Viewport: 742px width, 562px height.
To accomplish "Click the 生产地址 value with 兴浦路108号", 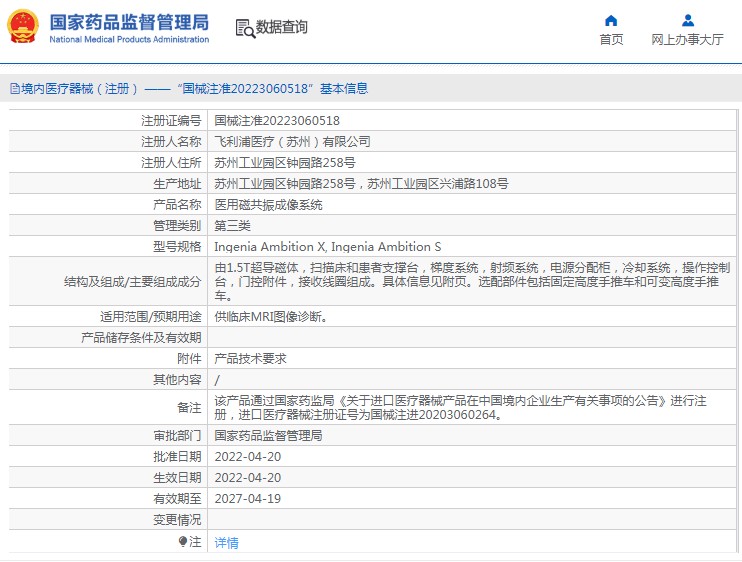I will [361, 184].
